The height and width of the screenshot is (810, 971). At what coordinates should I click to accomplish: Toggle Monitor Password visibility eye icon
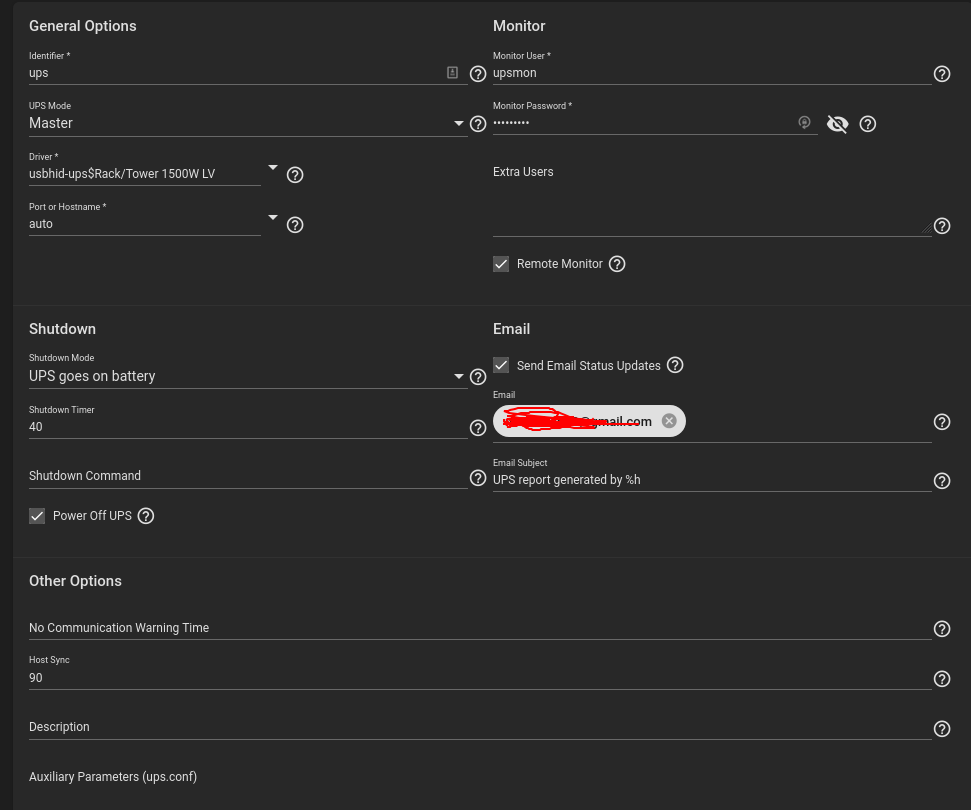tap(837, 124)
